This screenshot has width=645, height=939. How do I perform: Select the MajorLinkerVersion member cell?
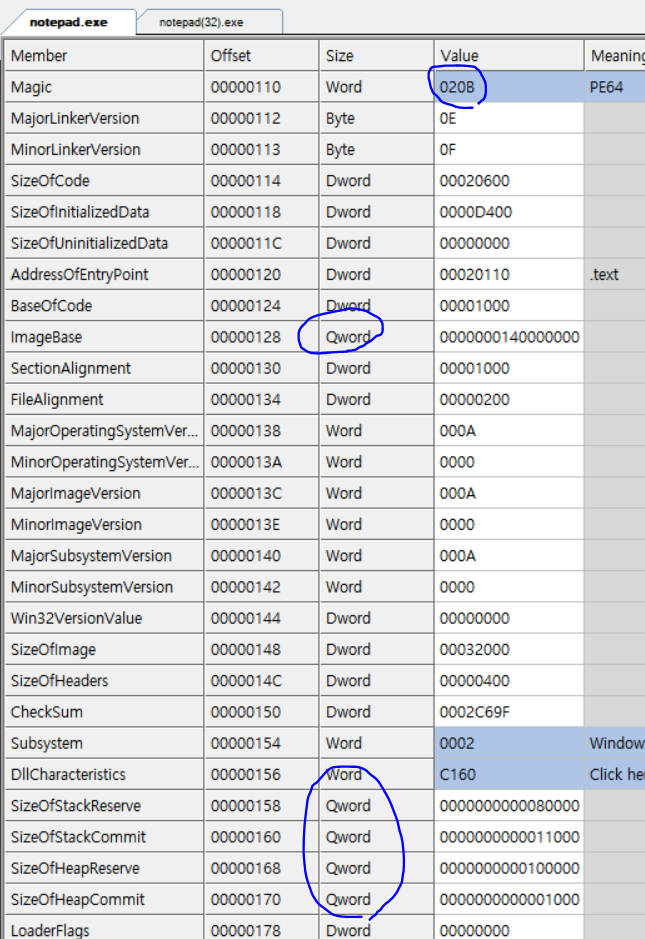tap(104, 119)
